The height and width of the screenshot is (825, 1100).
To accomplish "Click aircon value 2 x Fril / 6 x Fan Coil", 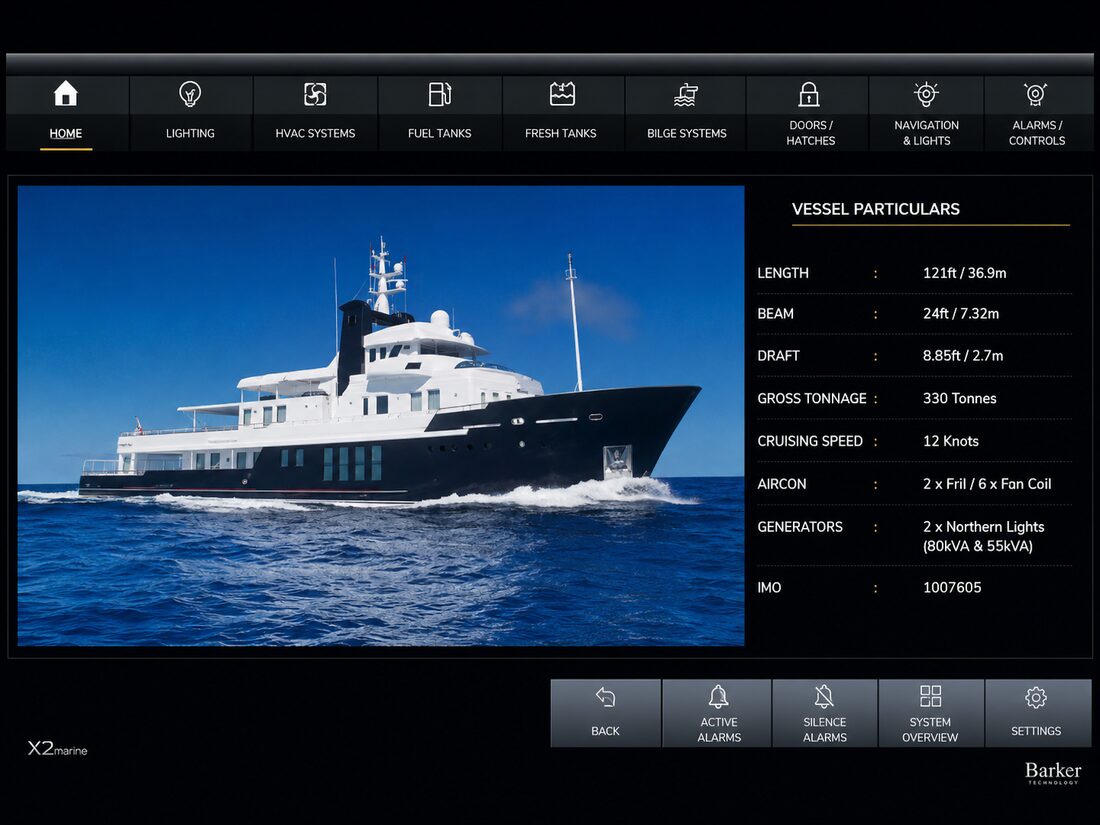I will [987, 484].
